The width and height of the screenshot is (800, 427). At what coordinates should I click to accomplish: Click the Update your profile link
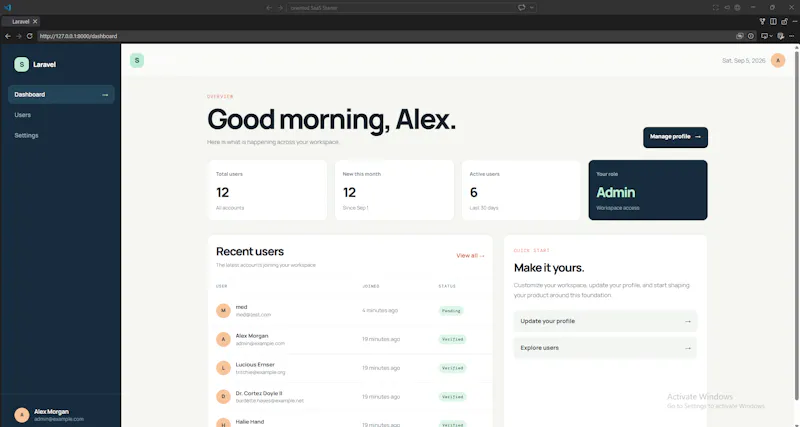click(605, 321)
